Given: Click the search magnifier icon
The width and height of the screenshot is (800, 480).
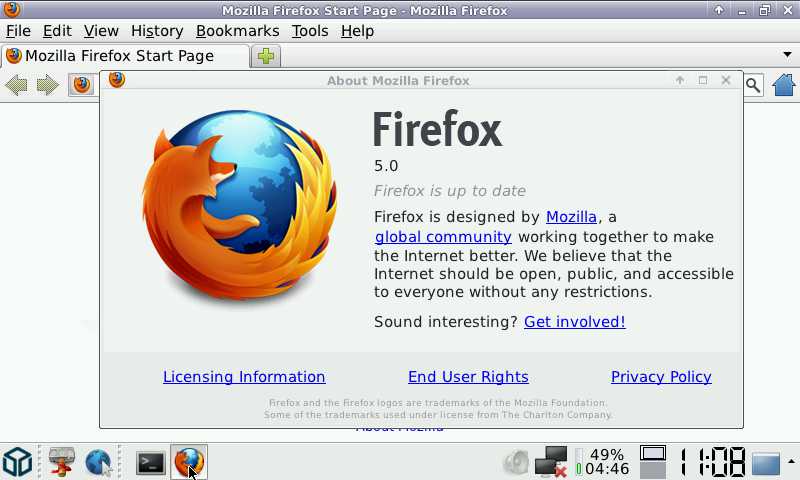Looking at the screenshot, I should pos(753,85).
